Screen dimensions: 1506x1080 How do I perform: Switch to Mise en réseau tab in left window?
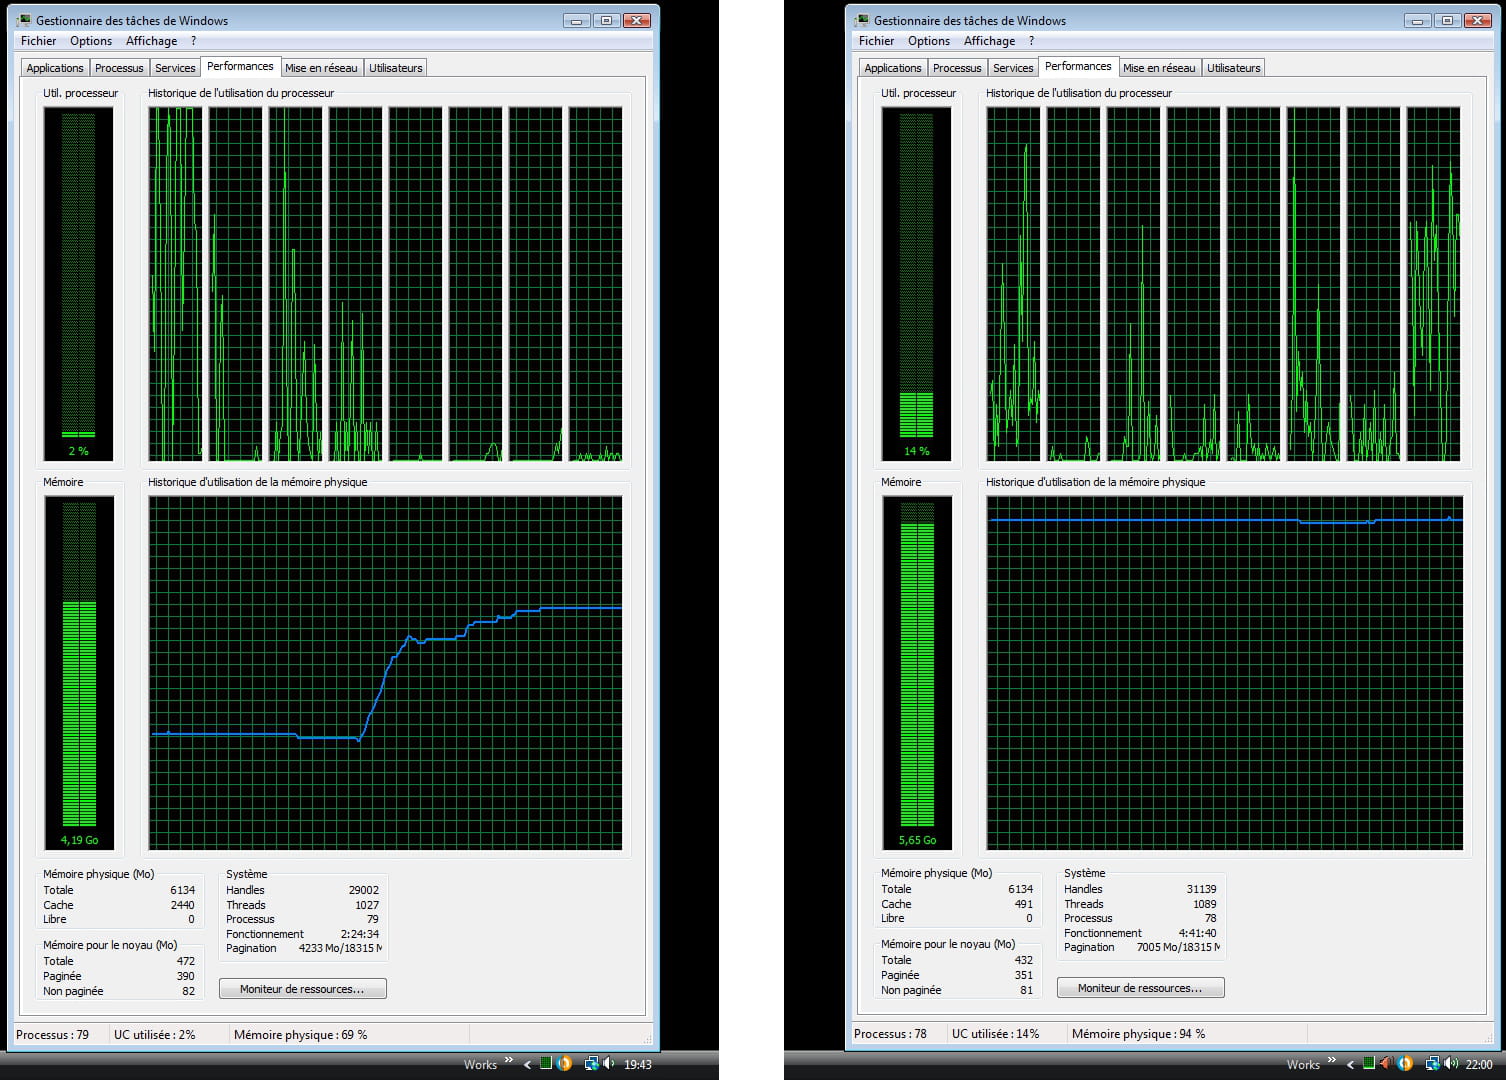(x=321, y=68)
